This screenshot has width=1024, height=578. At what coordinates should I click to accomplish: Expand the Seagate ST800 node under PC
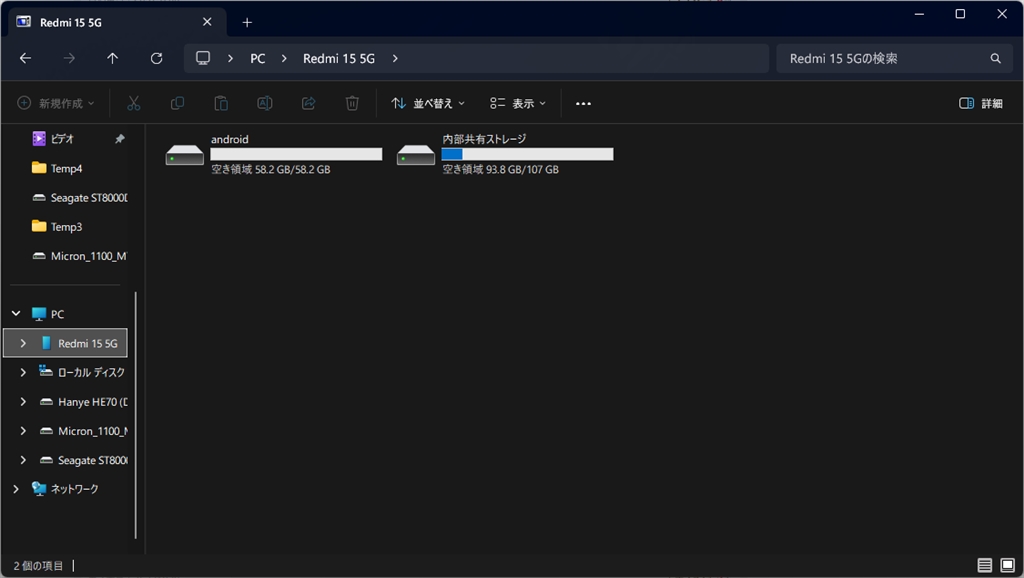coord(24,460)
